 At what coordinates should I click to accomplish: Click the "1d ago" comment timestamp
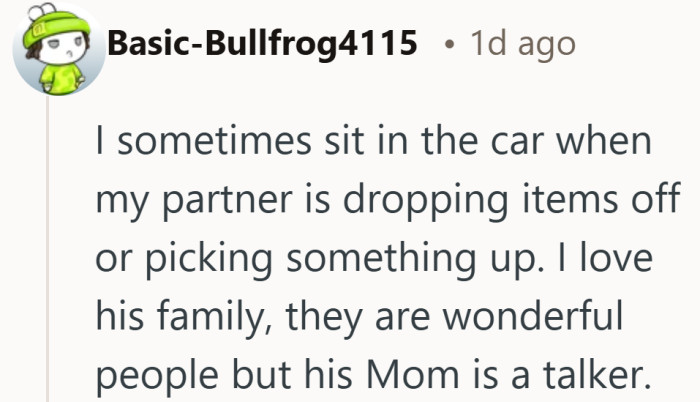tap(523, 44)
